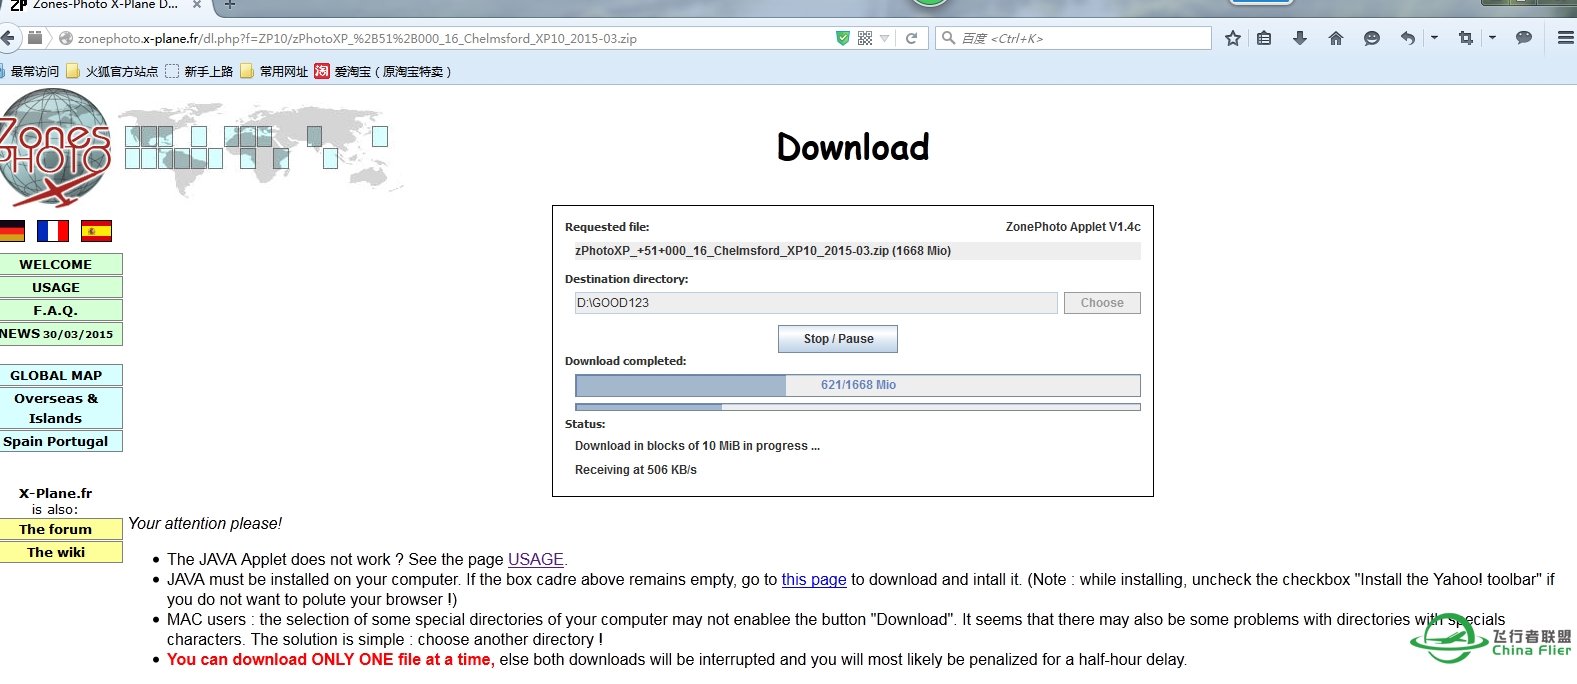This screenshot has height=684, width=1577.
Task: Click the green security shield icon
Action: click(843, 38)
